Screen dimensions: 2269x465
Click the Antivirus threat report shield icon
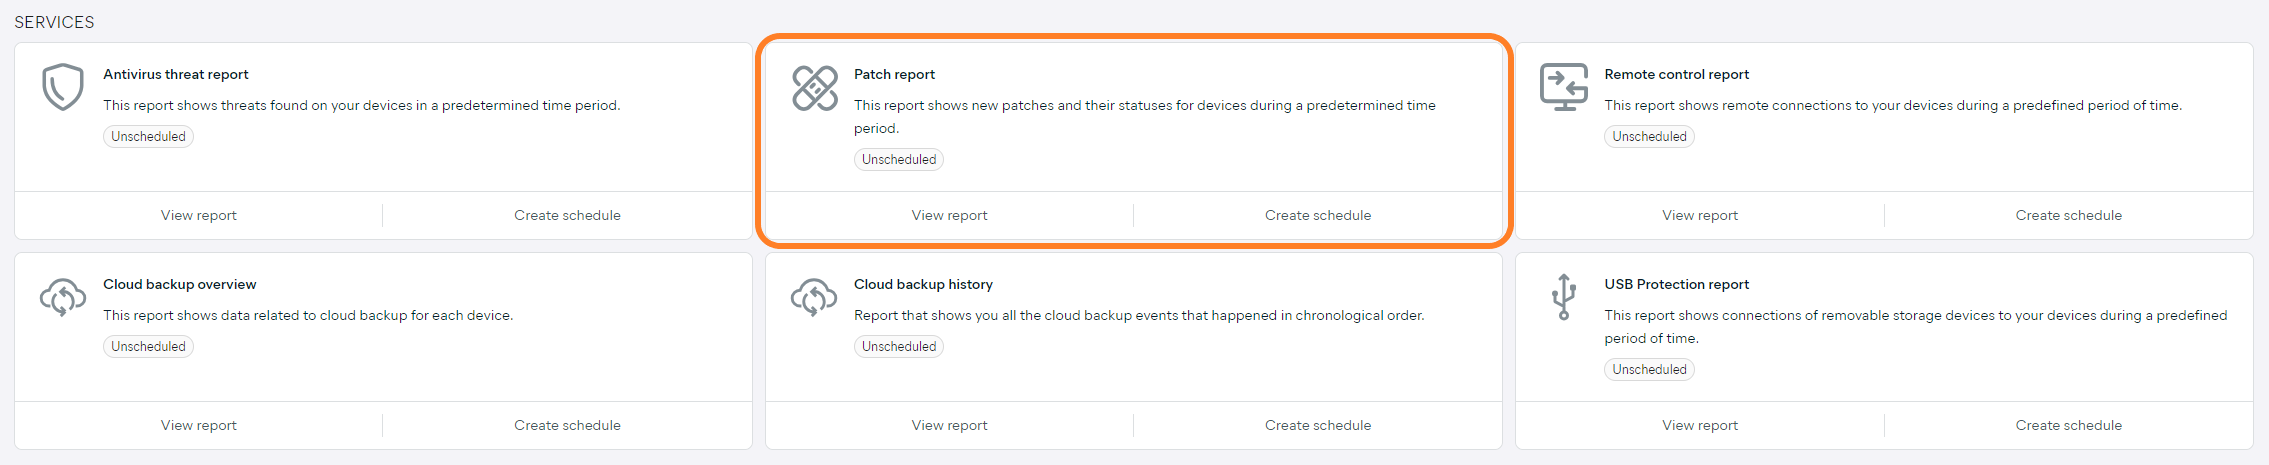[62, 87]
